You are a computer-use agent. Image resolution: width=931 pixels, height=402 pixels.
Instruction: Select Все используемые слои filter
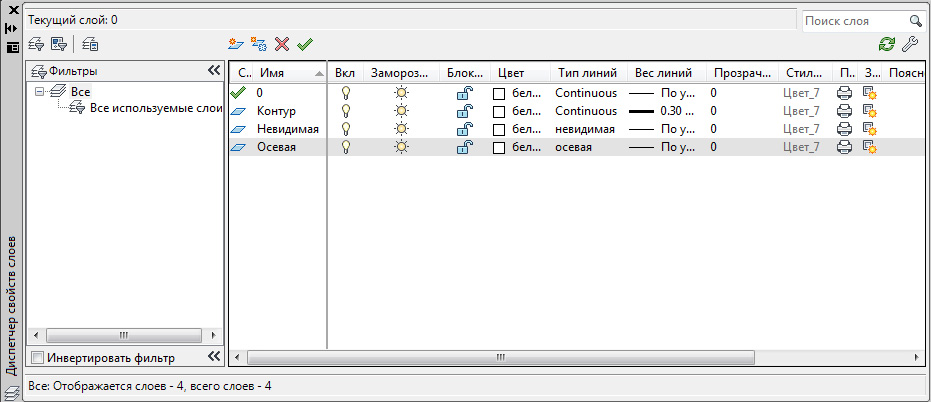pos(154,108)
